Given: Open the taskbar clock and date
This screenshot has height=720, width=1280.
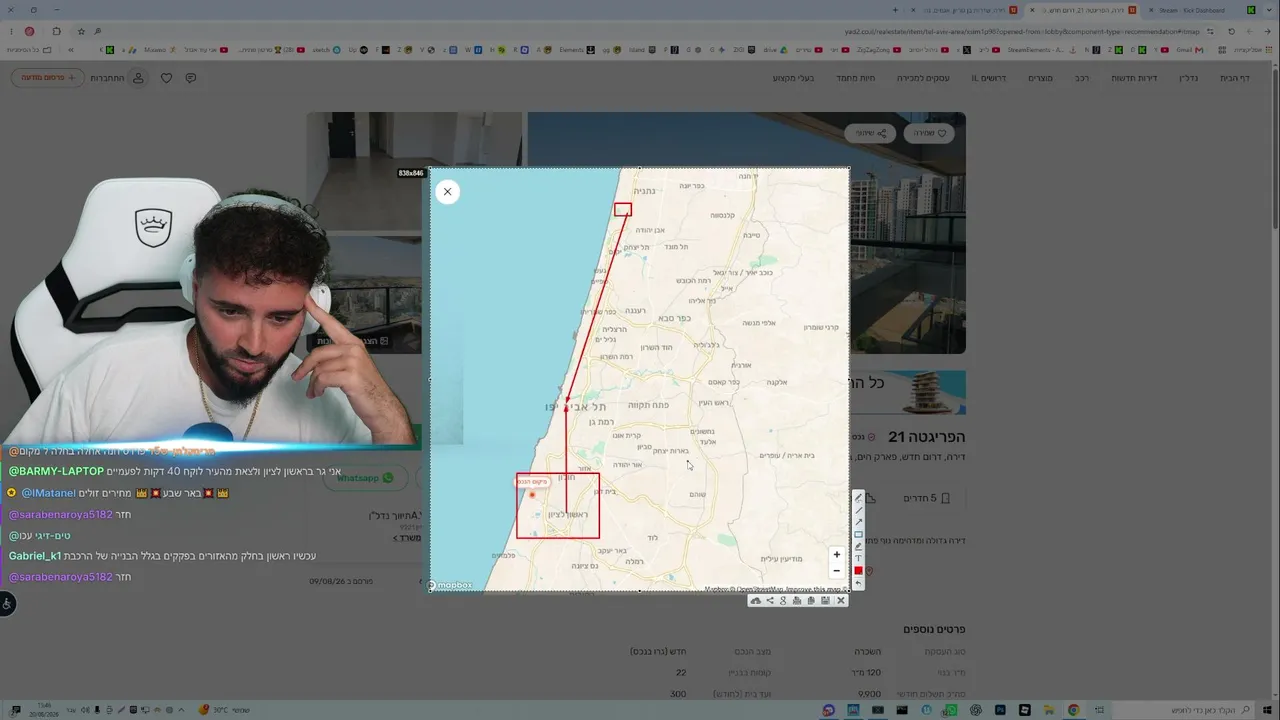Looking at the screenshot, I should pos(46,710).
